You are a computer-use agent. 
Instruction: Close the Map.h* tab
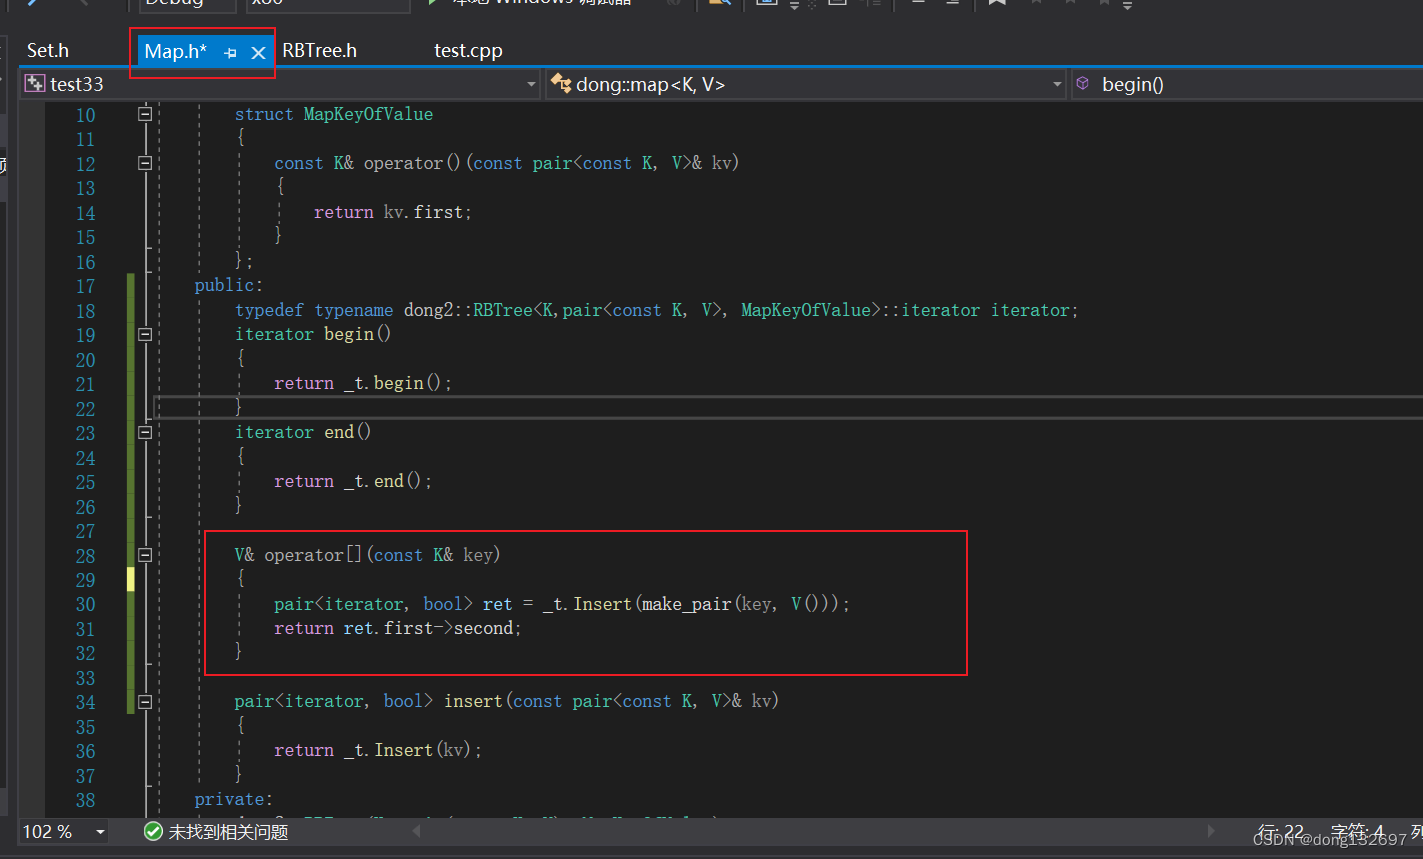(258, 53)
